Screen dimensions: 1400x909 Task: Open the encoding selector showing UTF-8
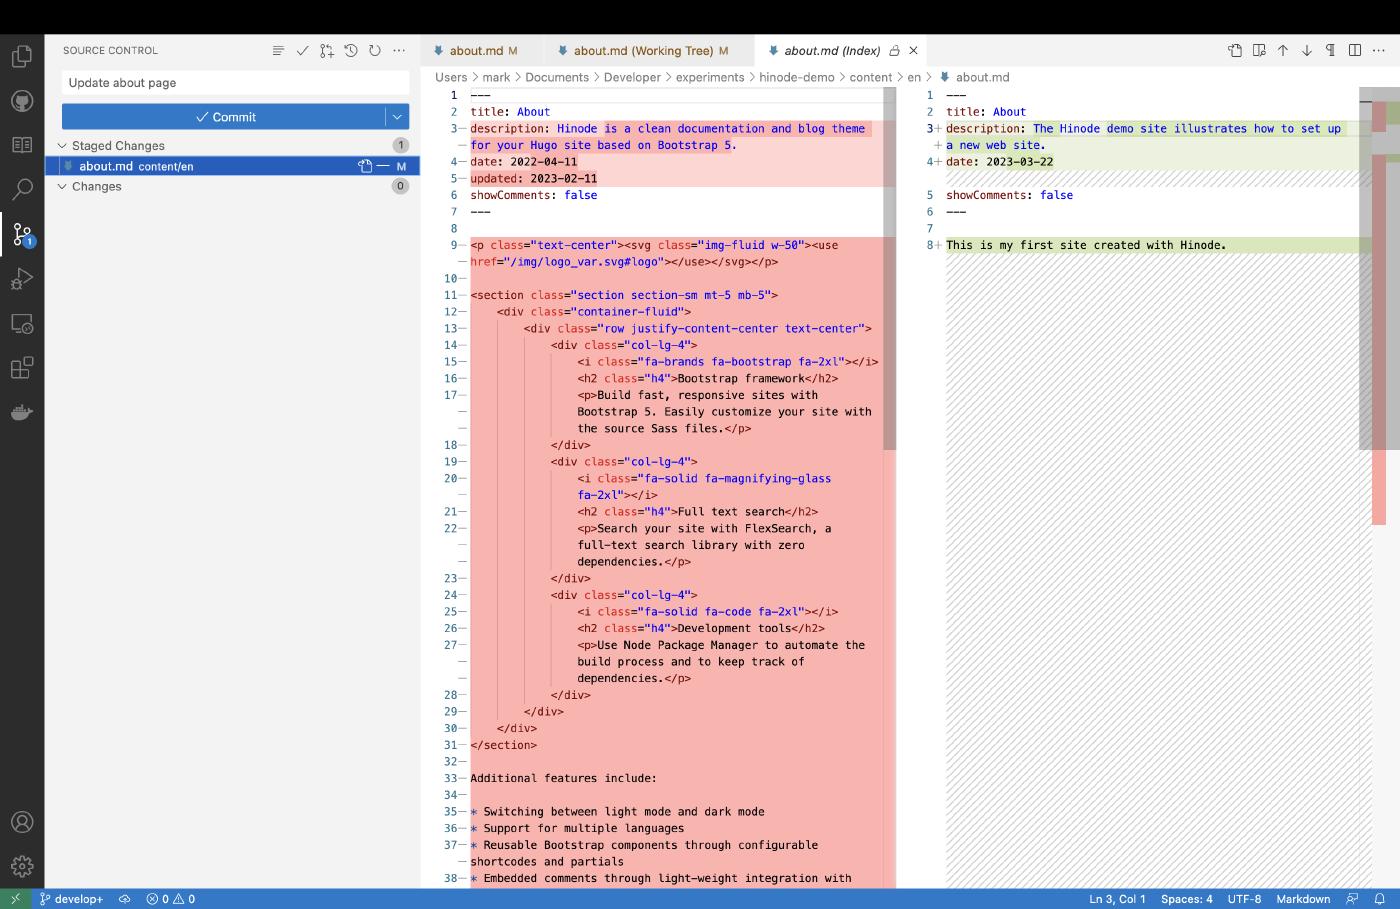pos(1244,899)
